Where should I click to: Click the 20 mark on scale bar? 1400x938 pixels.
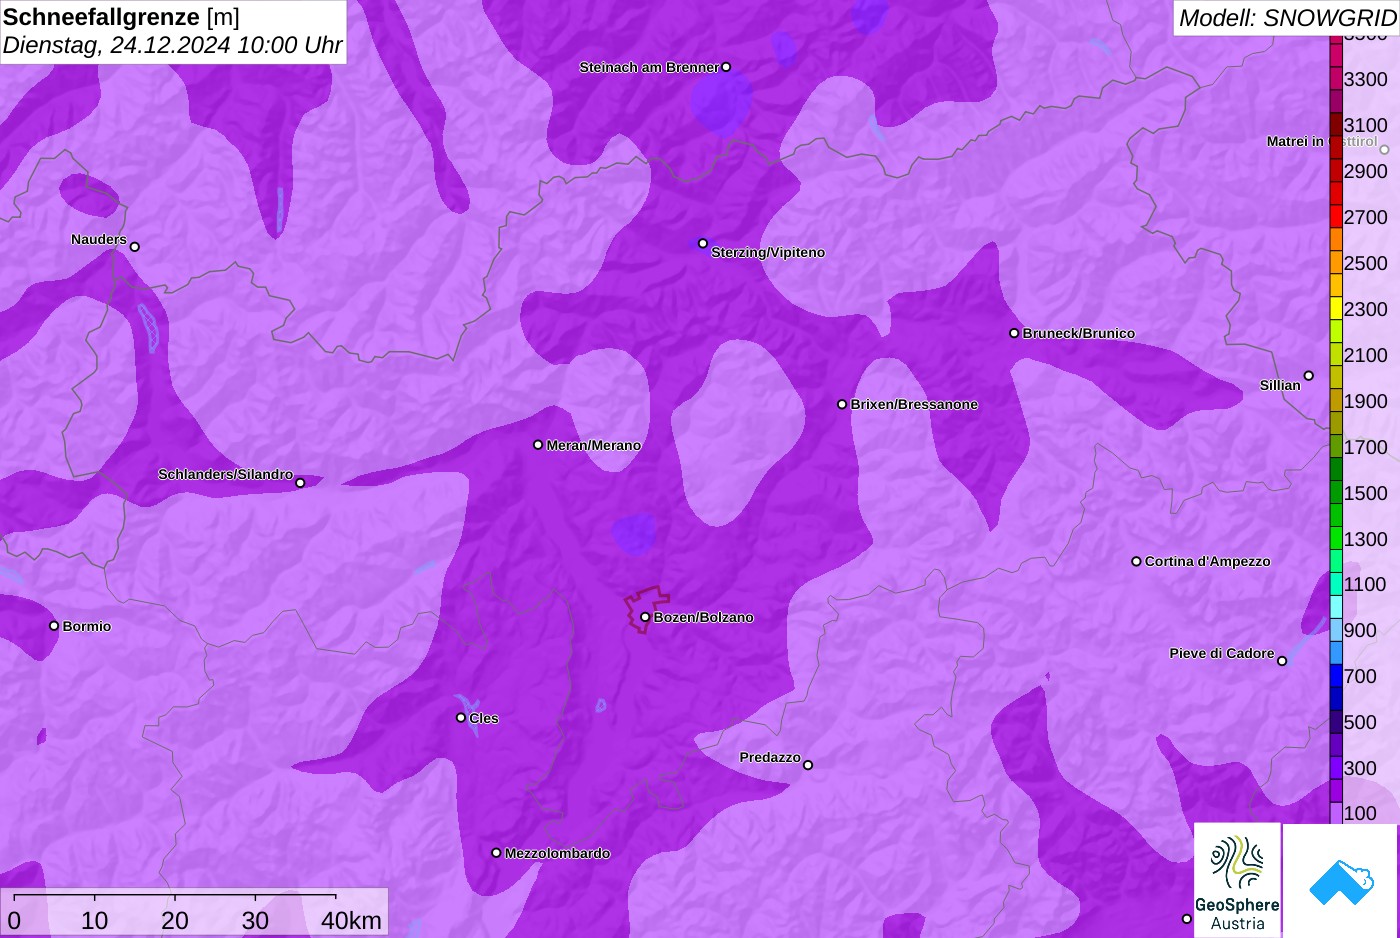[x=175, y=921]
